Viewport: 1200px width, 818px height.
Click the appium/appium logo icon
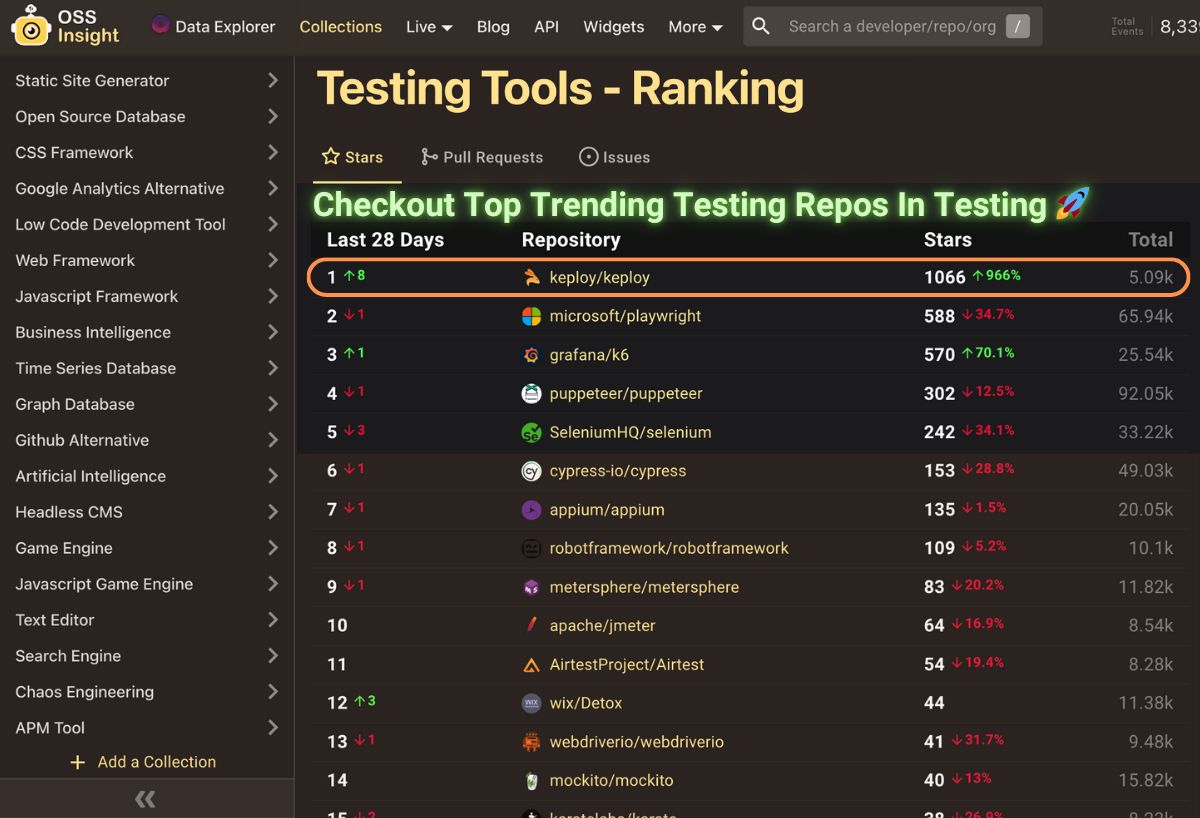(532, 510)
